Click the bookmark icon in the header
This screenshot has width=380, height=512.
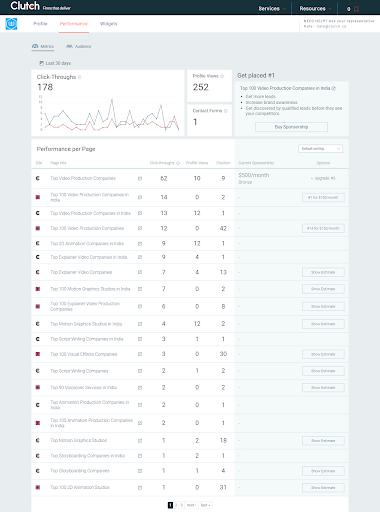(356, 9)
